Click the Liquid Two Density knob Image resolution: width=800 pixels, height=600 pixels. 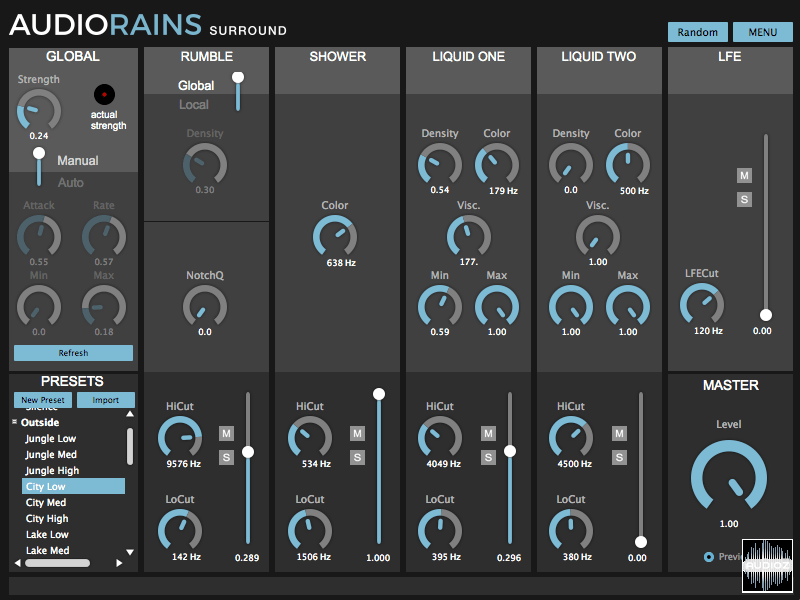(571, 165)
